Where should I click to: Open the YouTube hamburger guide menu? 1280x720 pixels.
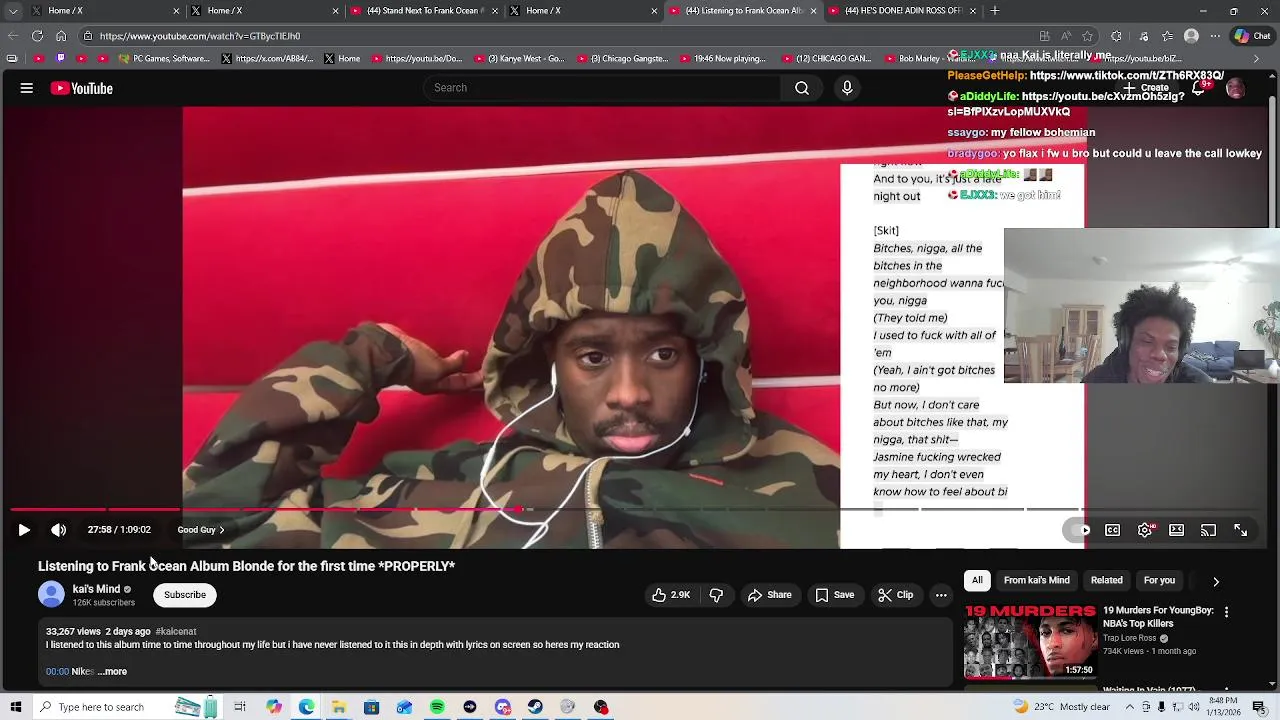click(27, 88)
